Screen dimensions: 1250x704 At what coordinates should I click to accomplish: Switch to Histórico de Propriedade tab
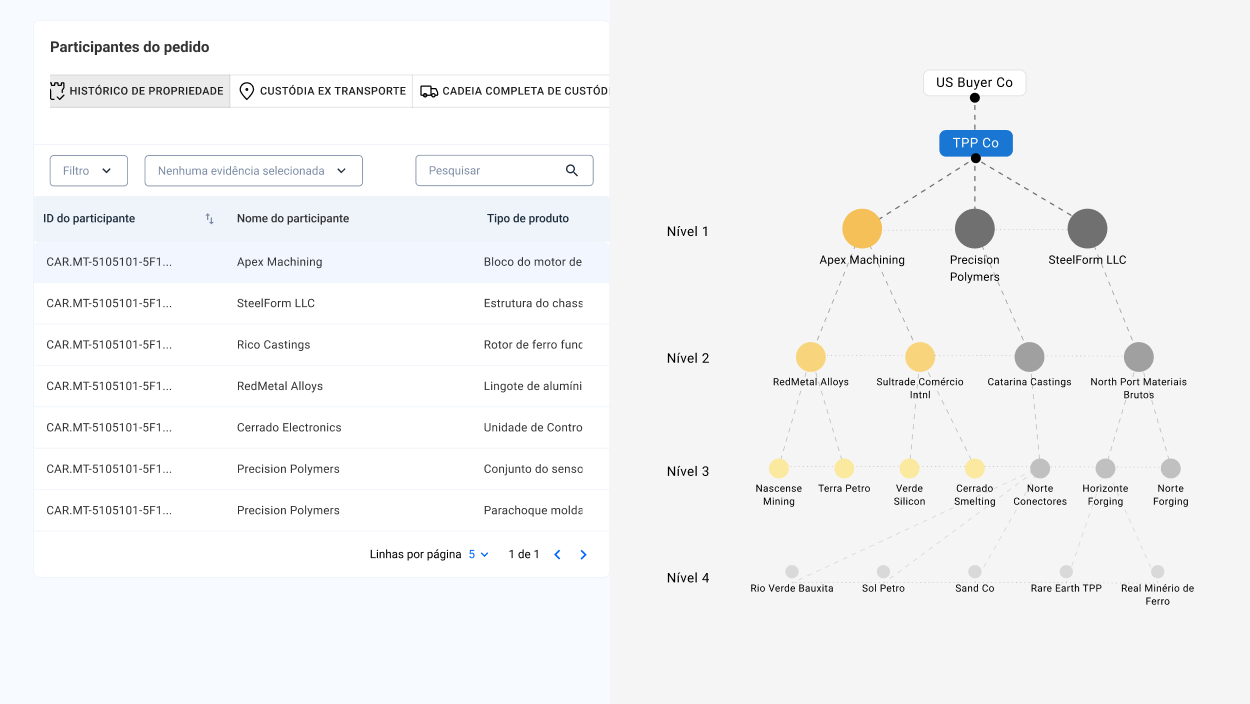coord(140,91)
